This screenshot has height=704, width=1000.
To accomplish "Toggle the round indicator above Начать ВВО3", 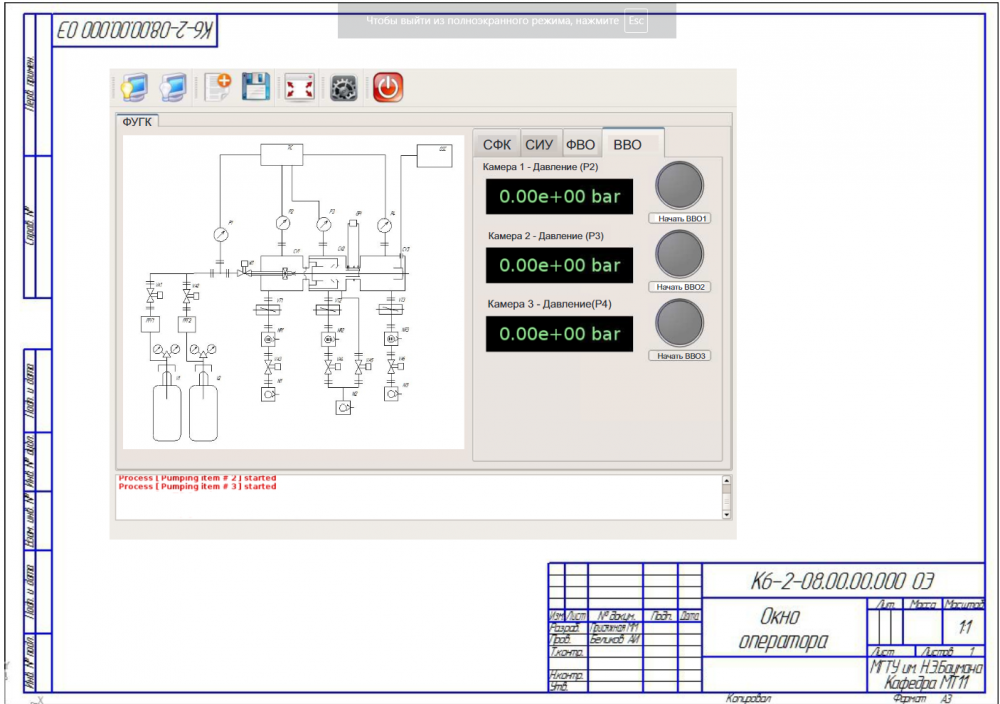I will [x=679, y=323].
